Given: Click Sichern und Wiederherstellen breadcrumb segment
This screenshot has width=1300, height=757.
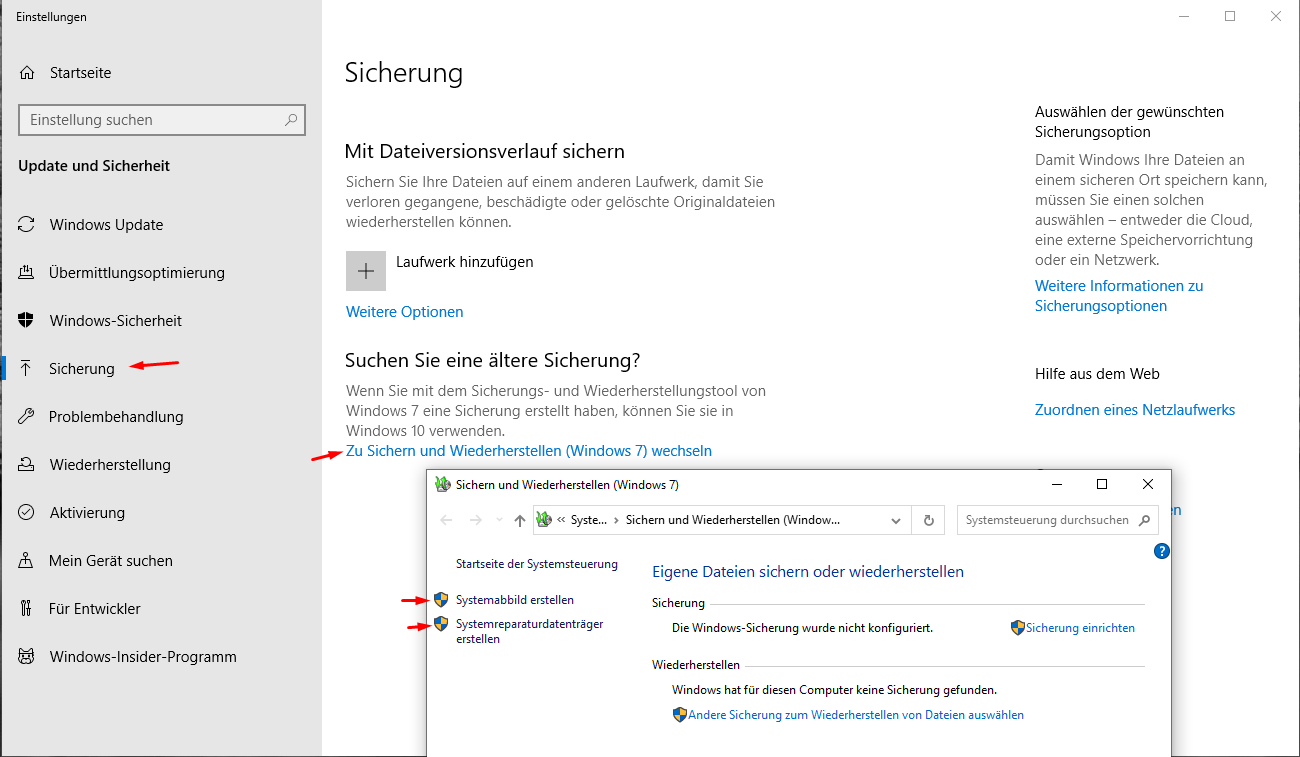Looking at the screenshot, I should click(733, 520).
